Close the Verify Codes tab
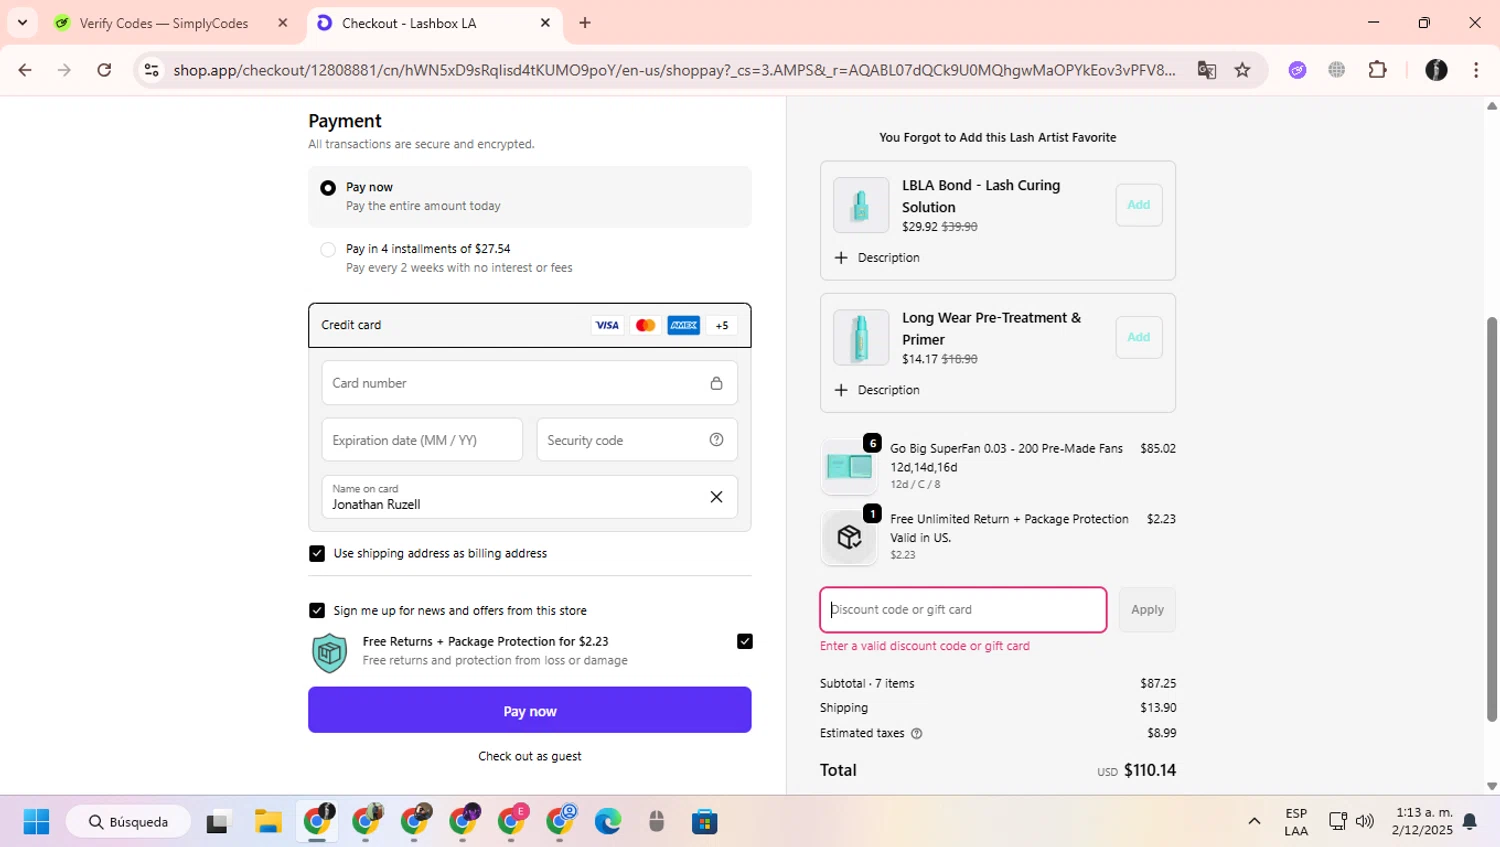The height and width of the screenshot is (847, 1500). coord(283,23)
